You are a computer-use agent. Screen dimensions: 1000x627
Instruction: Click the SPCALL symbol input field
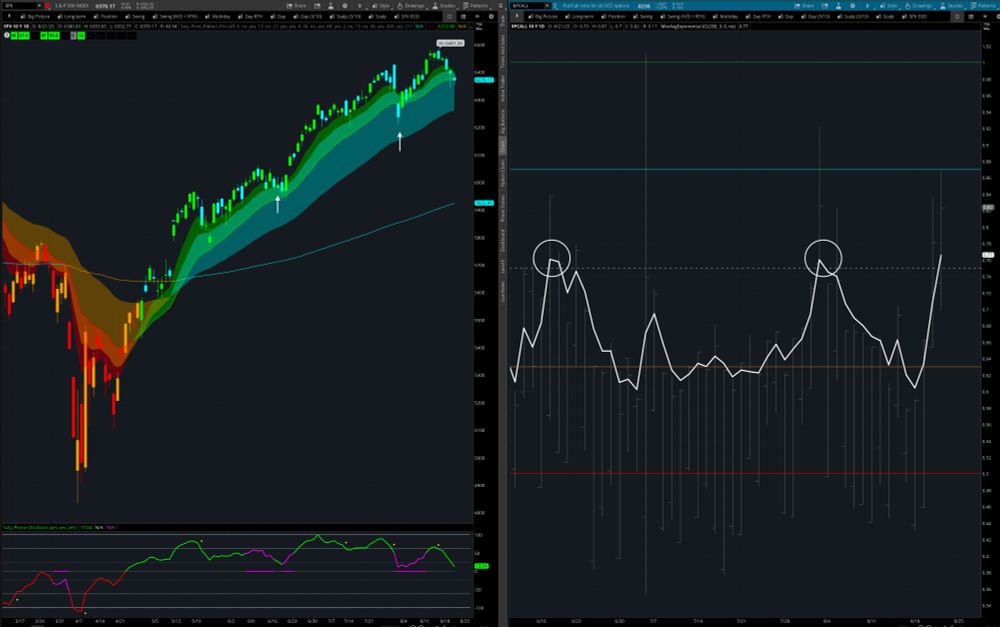(x=527, y=6)
